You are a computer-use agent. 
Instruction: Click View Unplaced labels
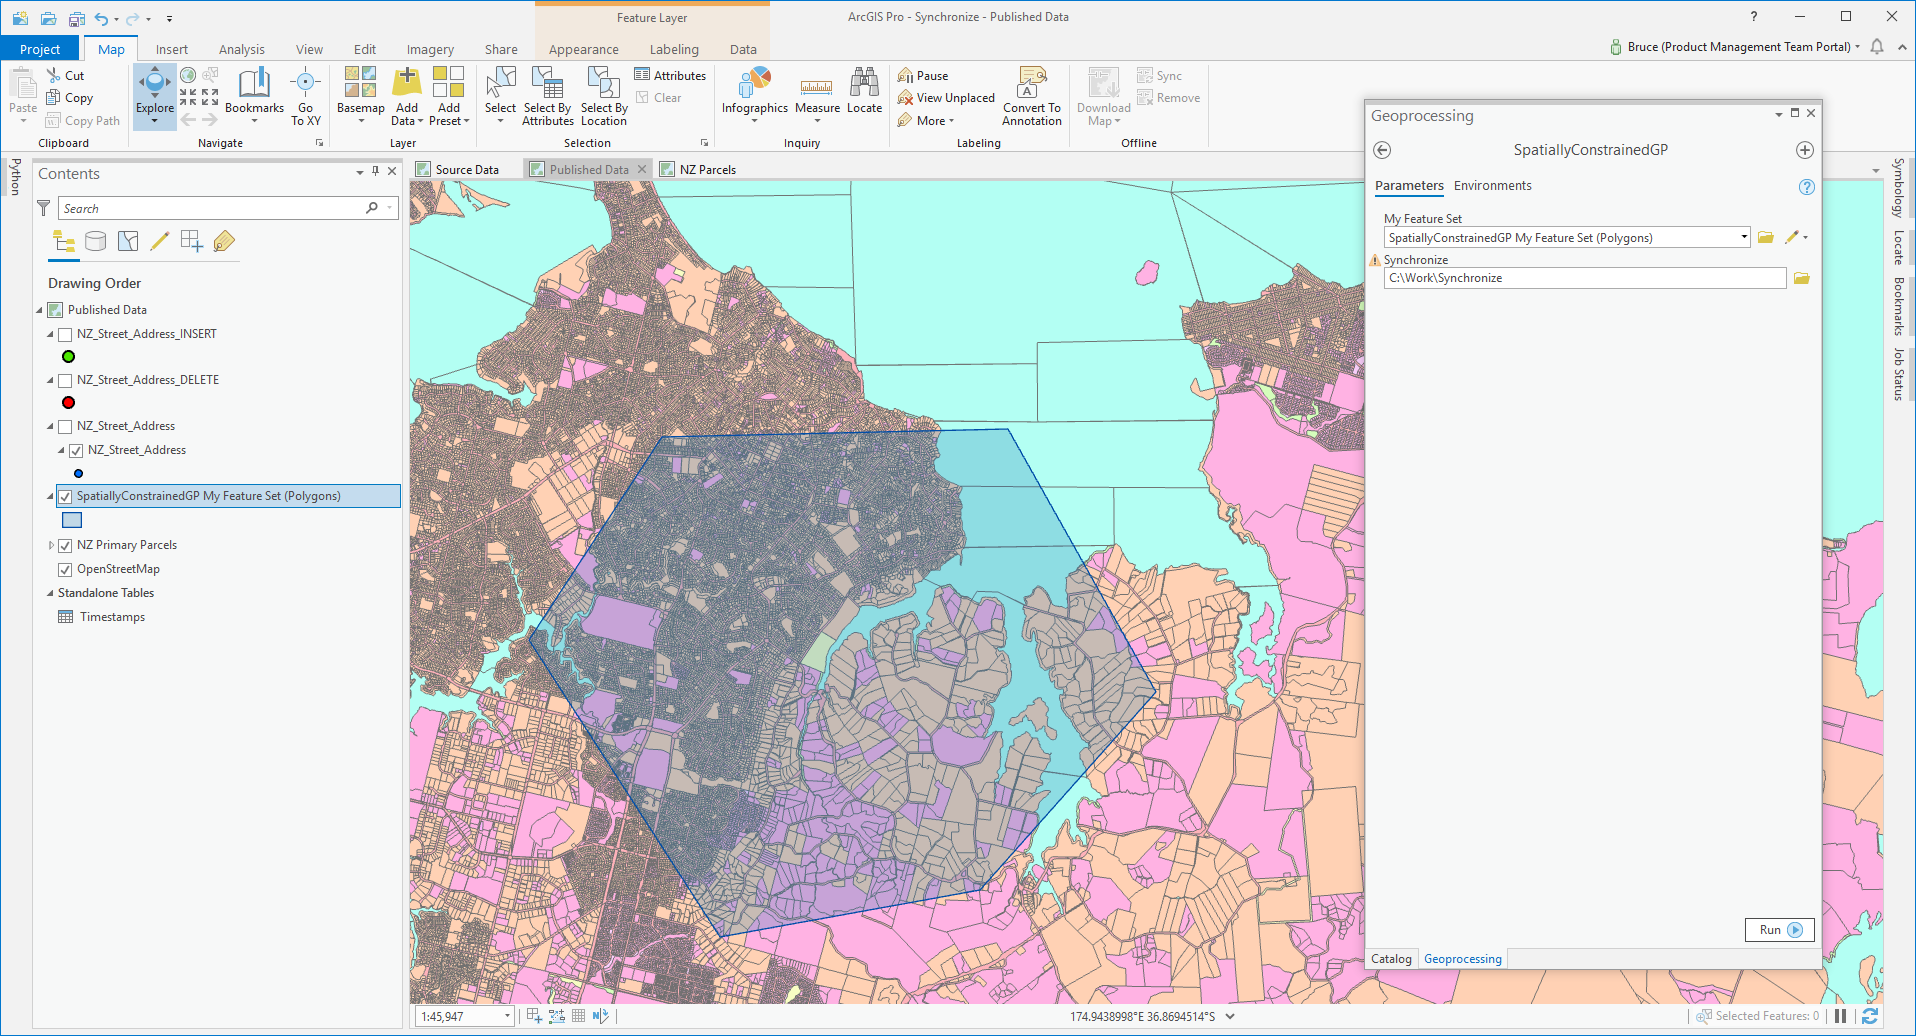(946, 98)
